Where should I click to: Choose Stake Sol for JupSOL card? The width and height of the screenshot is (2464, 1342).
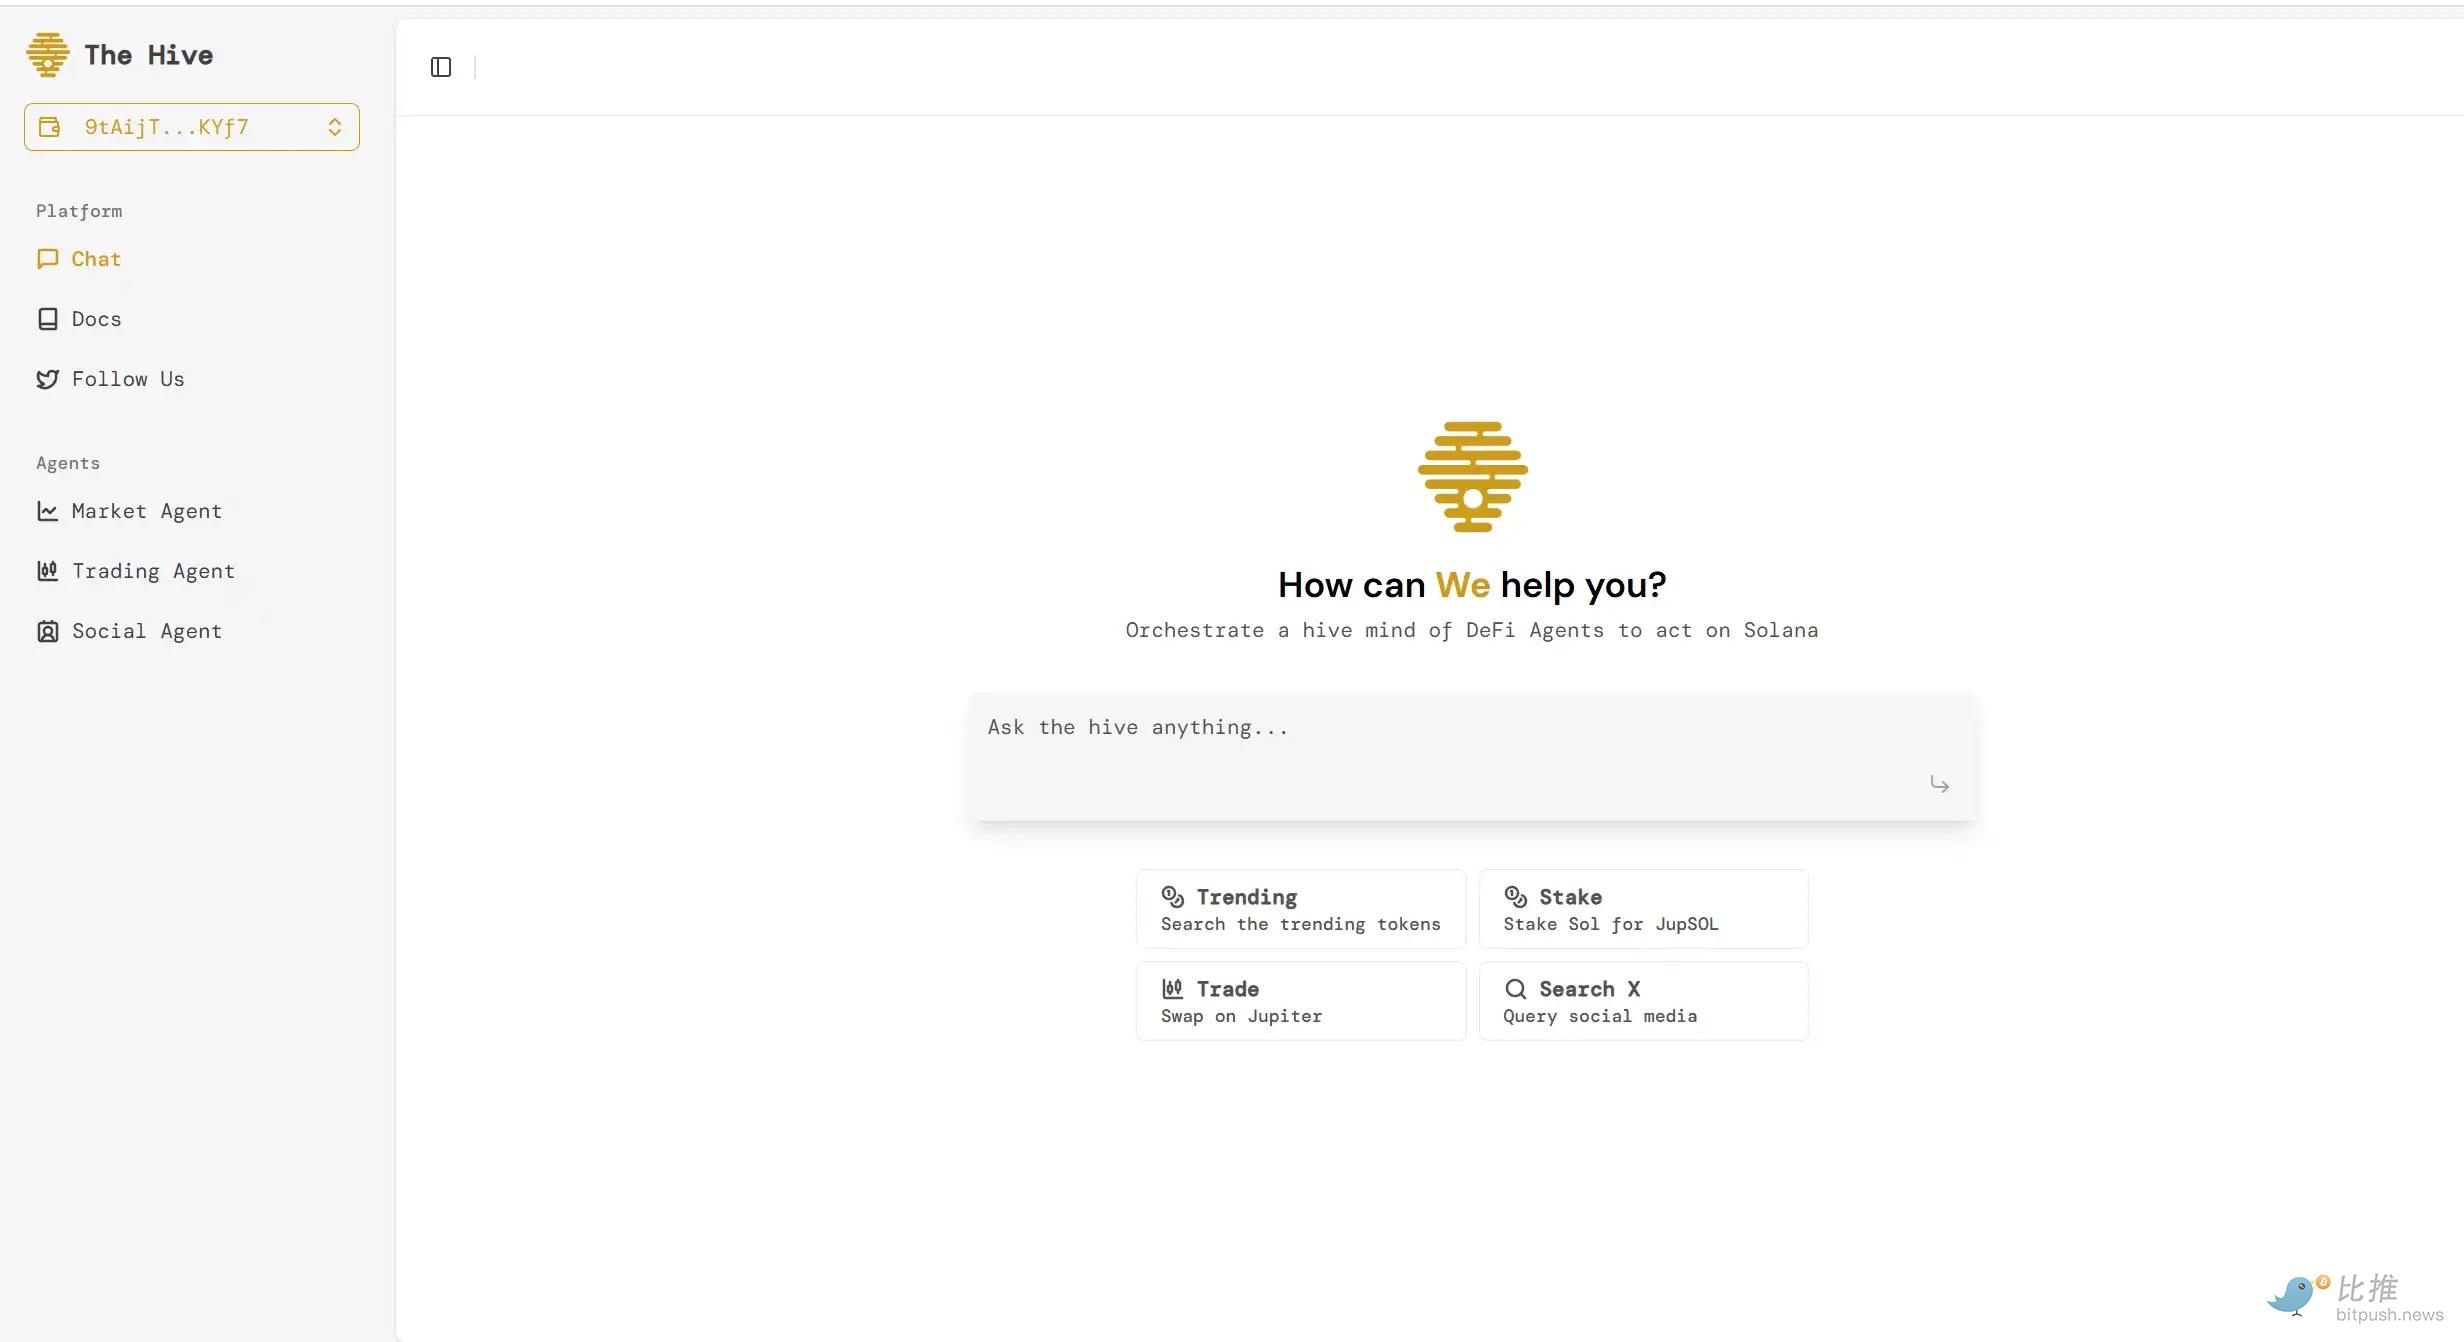click(x=1643, y=909)
